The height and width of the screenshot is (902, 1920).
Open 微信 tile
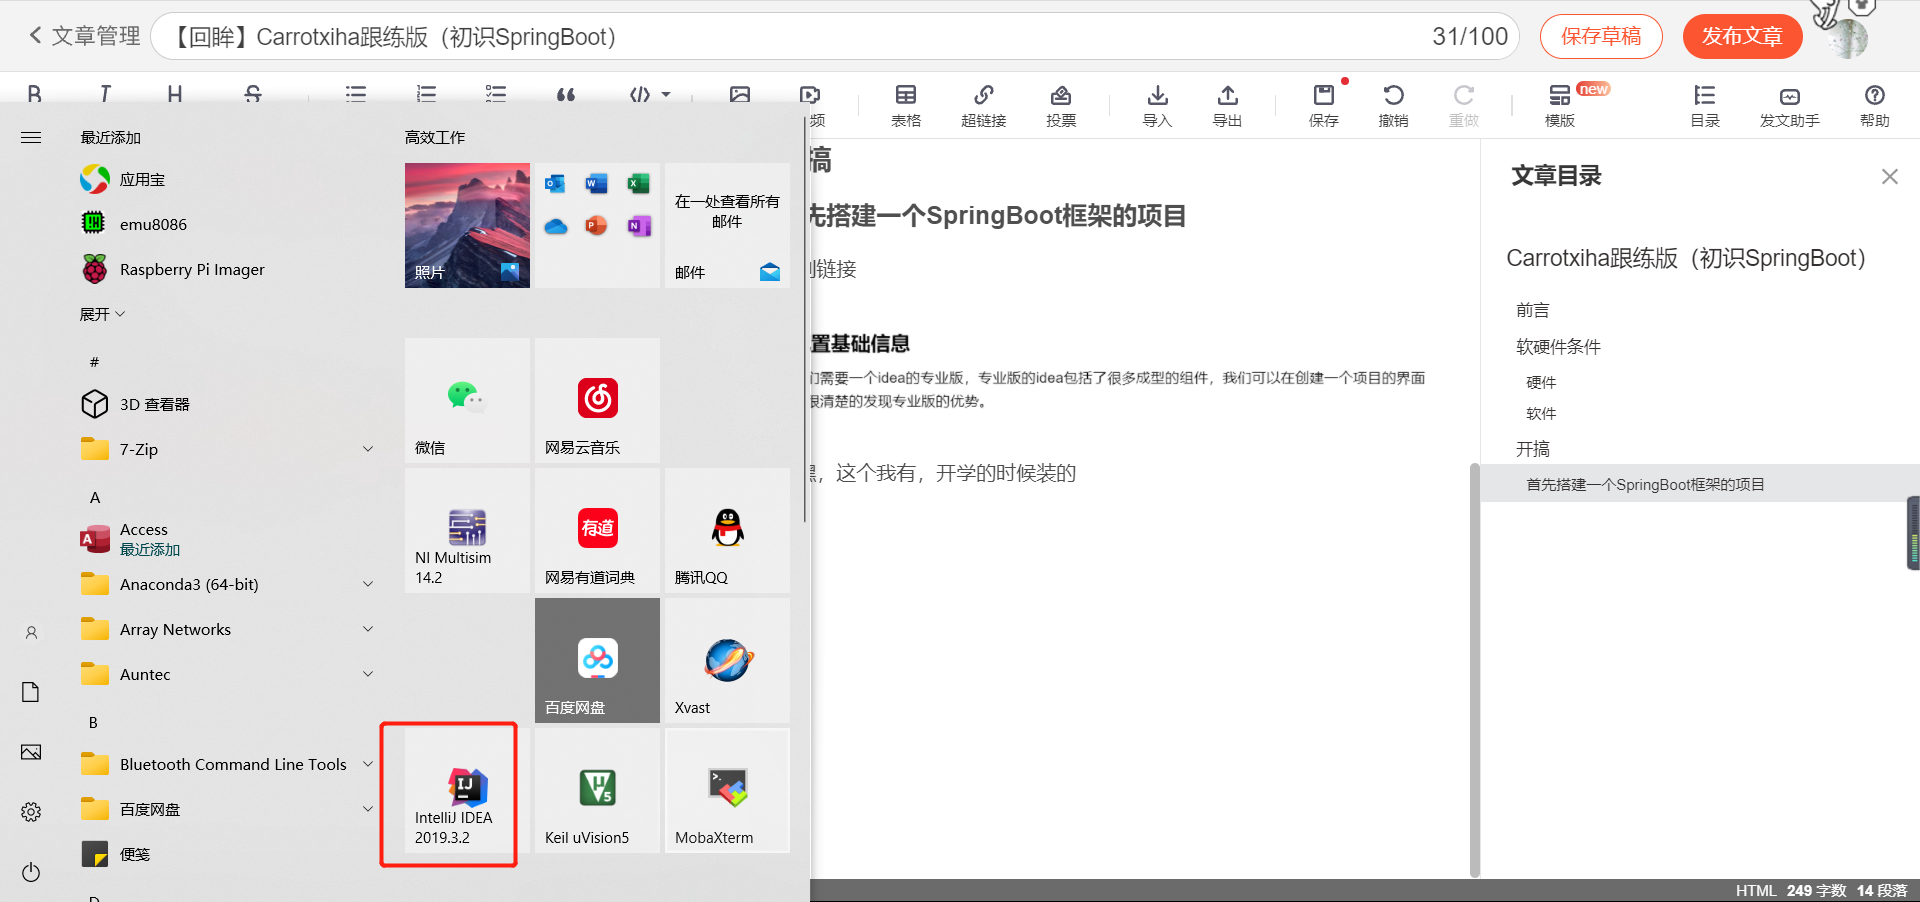[x=467, y=400]
